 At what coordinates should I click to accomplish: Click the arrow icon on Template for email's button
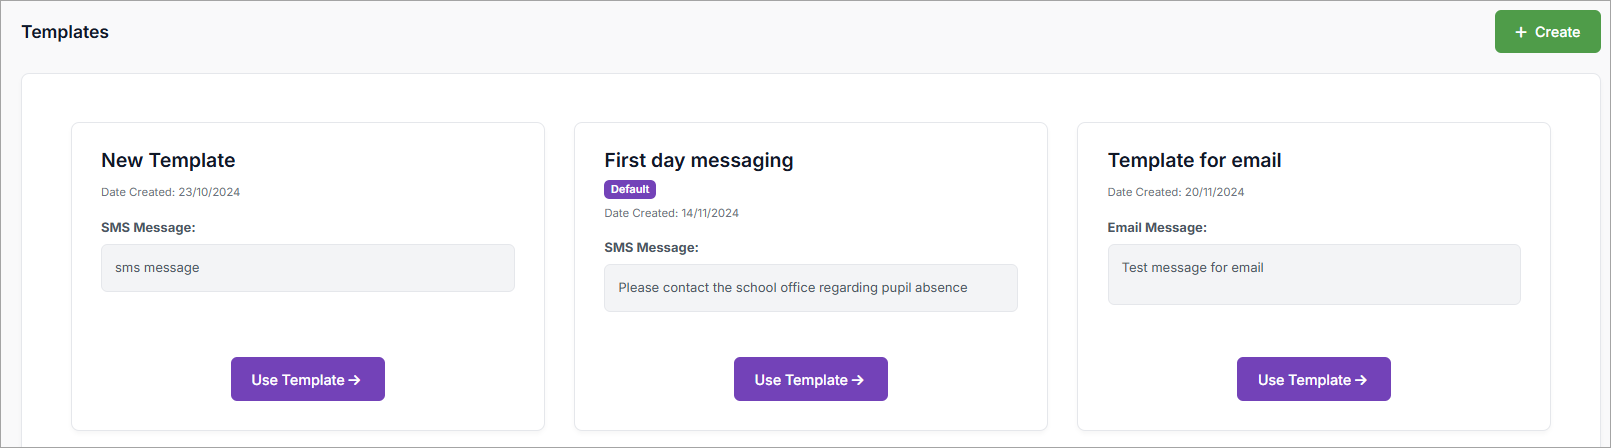coord(1361,380)
